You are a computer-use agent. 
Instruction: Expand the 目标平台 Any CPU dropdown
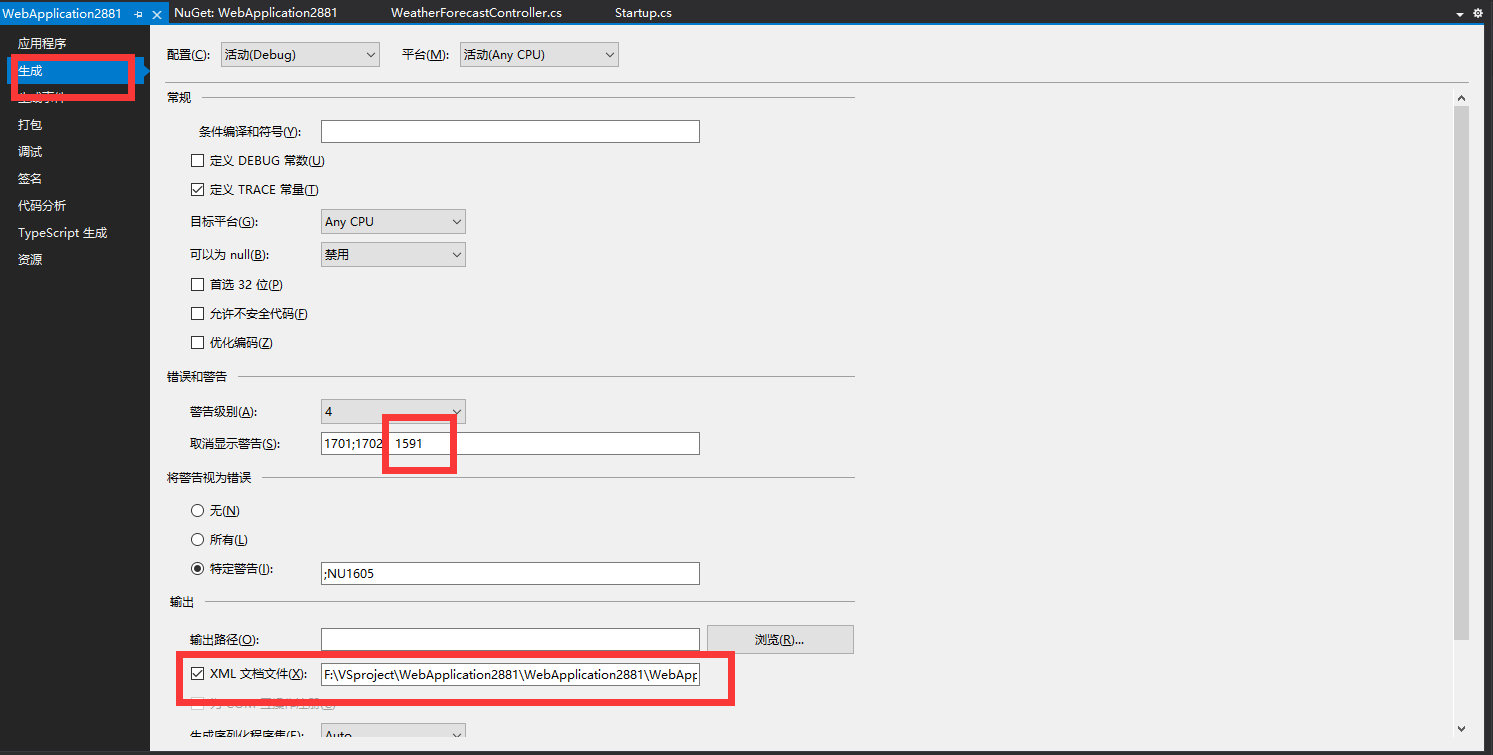(393, 222)
